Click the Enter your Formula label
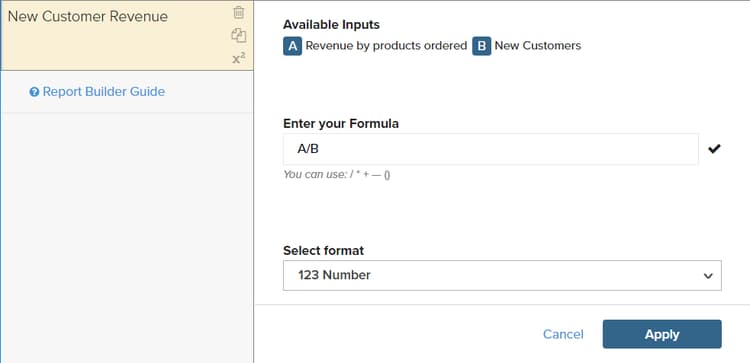 coord(341,124)
